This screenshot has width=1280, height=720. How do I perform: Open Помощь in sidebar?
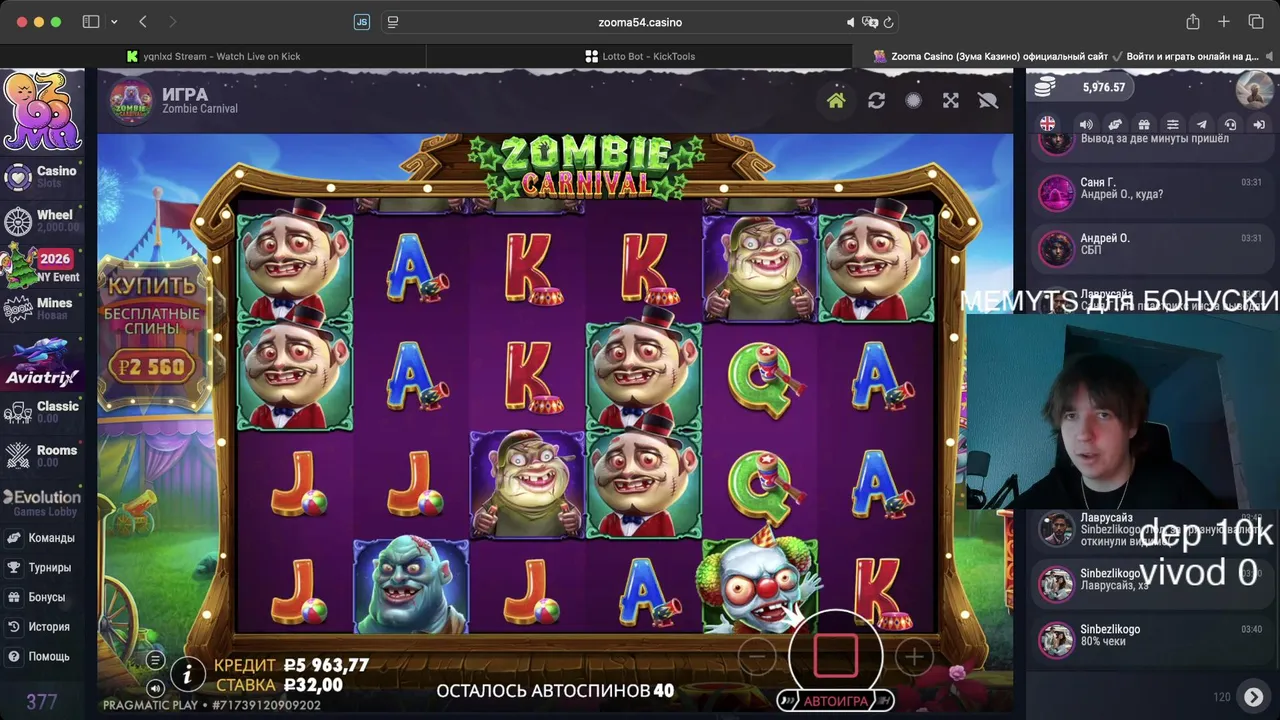(x=39, y=657)
